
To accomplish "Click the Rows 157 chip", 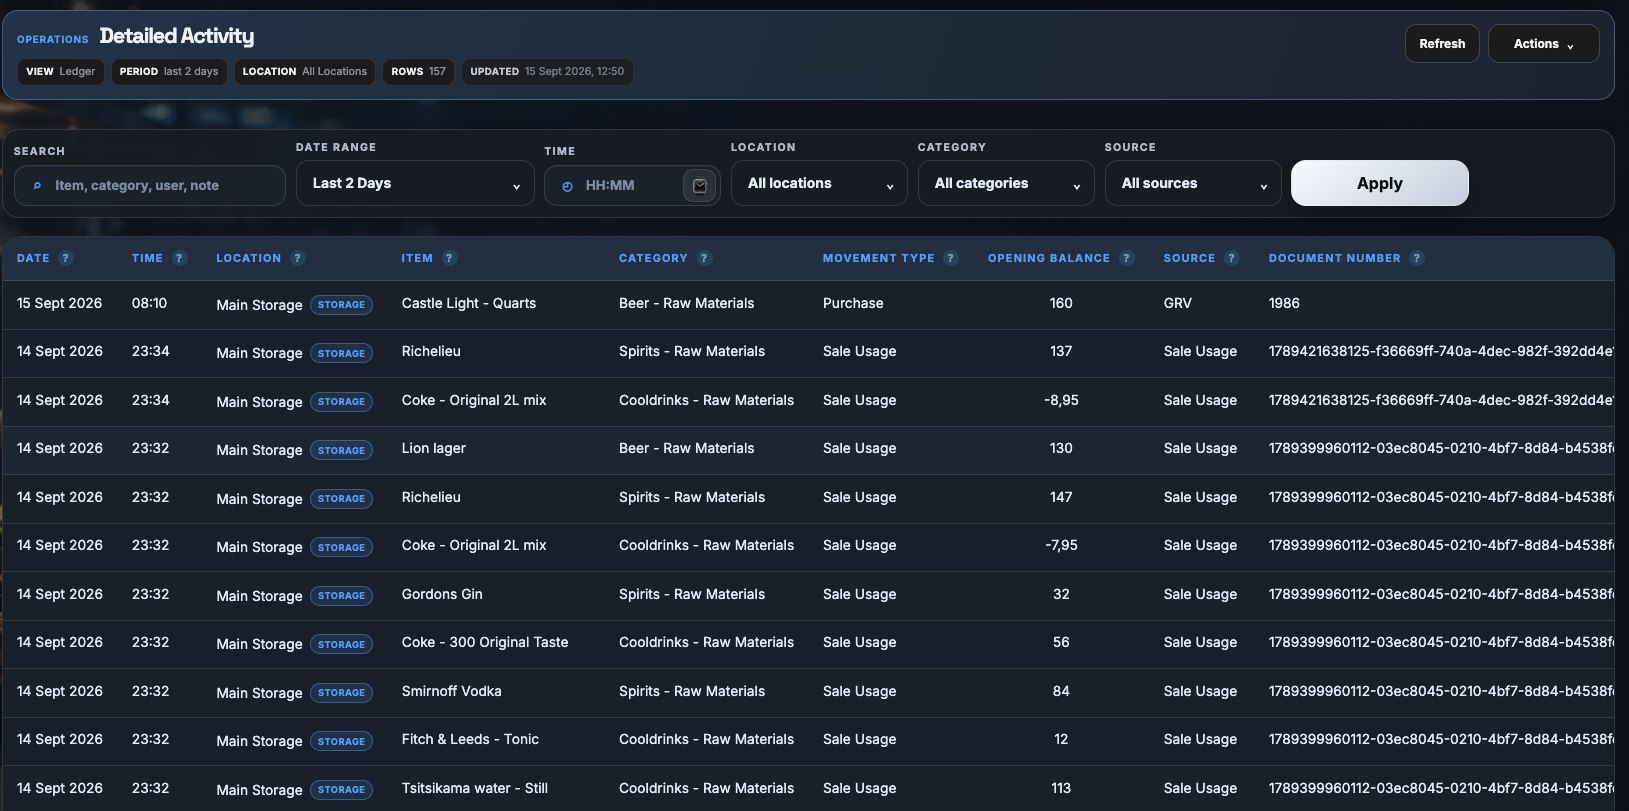I will click(x=419, y=72).
